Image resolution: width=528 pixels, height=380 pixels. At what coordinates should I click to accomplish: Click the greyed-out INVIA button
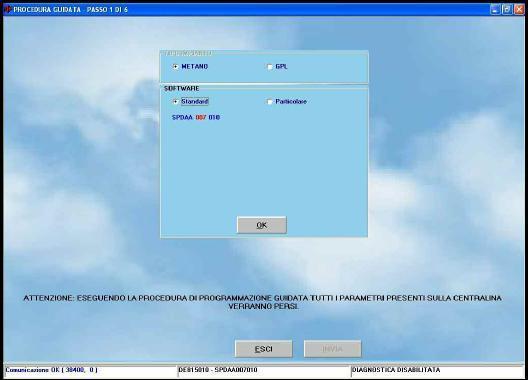(x=332, y=349)
